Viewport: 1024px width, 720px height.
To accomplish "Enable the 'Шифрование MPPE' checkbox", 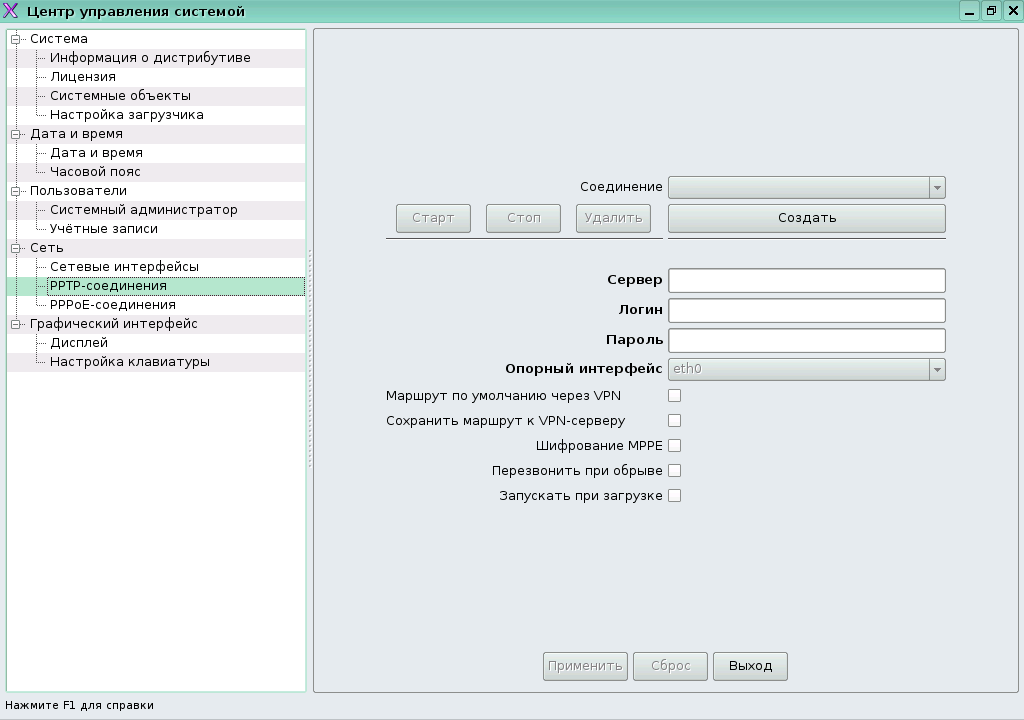I will (x=674, y=446).
